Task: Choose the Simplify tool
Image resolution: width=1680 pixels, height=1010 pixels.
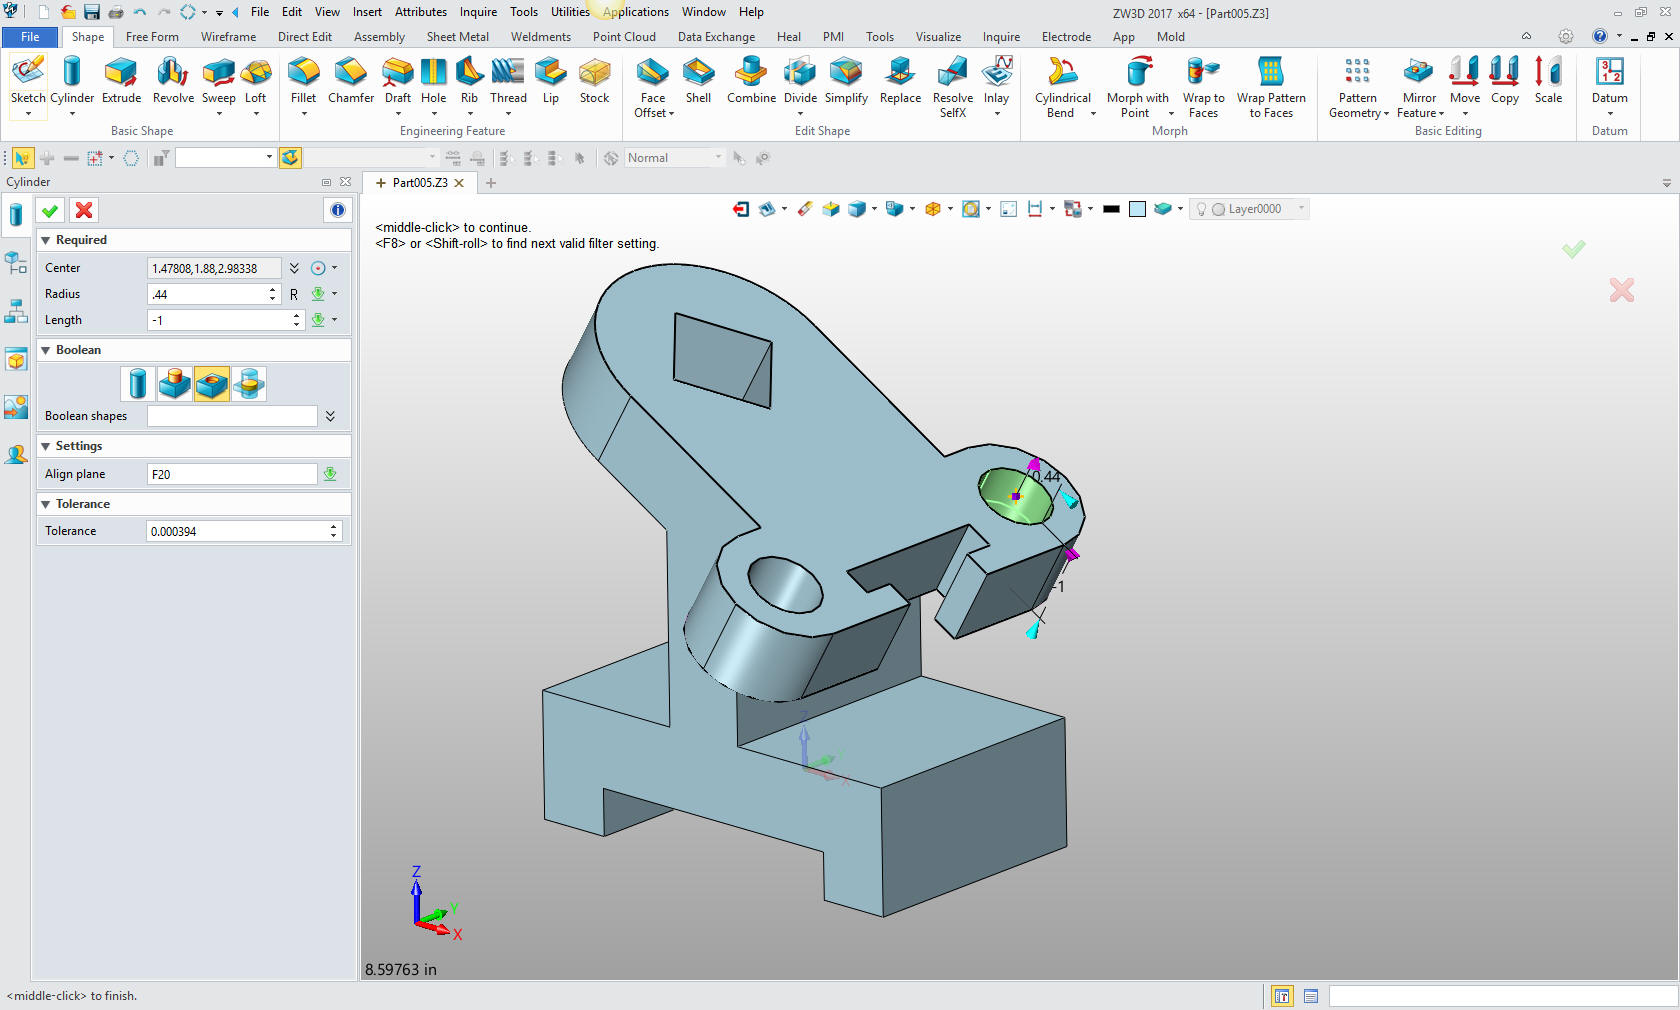Action: [x=846, y=79]
